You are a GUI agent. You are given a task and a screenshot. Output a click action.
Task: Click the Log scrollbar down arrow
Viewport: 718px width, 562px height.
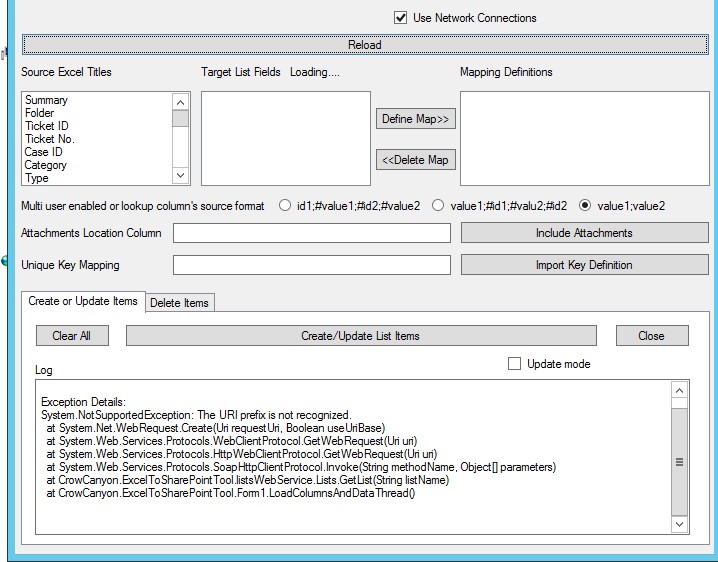(680, 524)
